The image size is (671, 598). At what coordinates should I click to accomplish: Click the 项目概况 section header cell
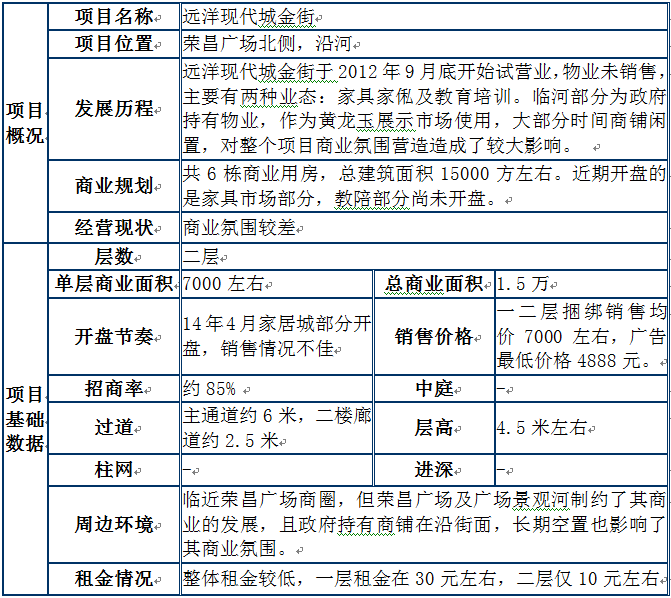click(x=24, y=122)
